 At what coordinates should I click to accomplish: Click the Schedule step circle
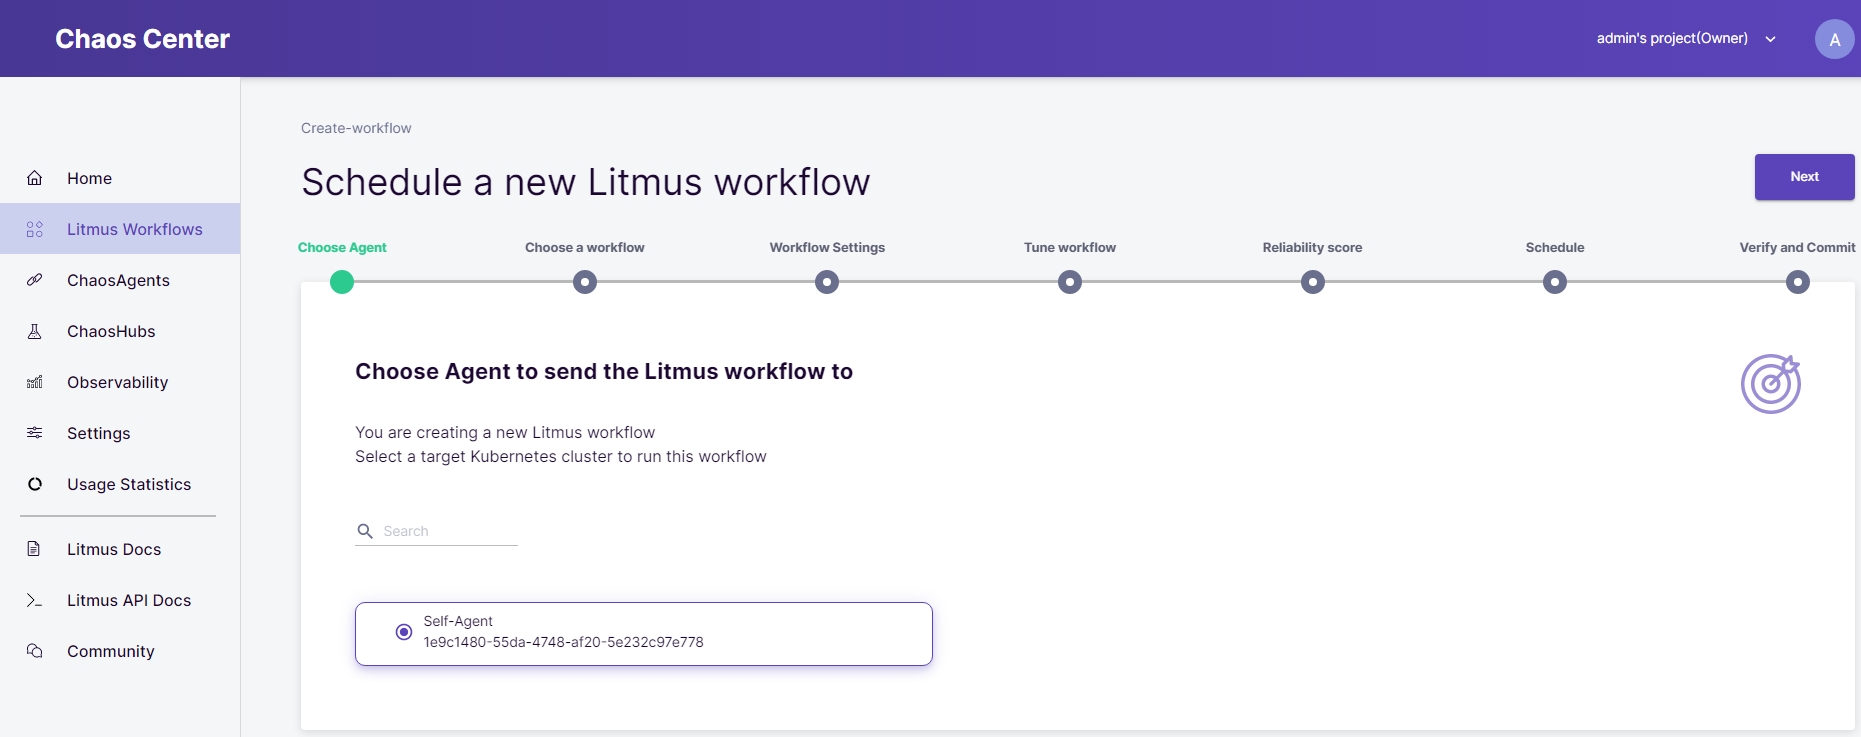[x=1555, y=282]
